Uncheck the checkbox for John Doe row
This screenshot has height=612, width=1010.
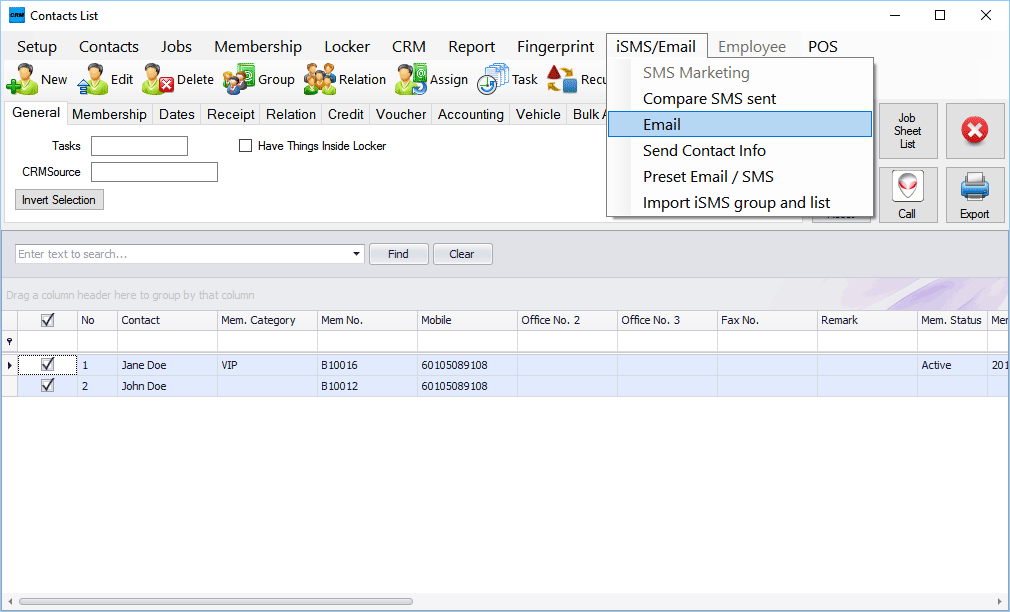tap(47, 385)
